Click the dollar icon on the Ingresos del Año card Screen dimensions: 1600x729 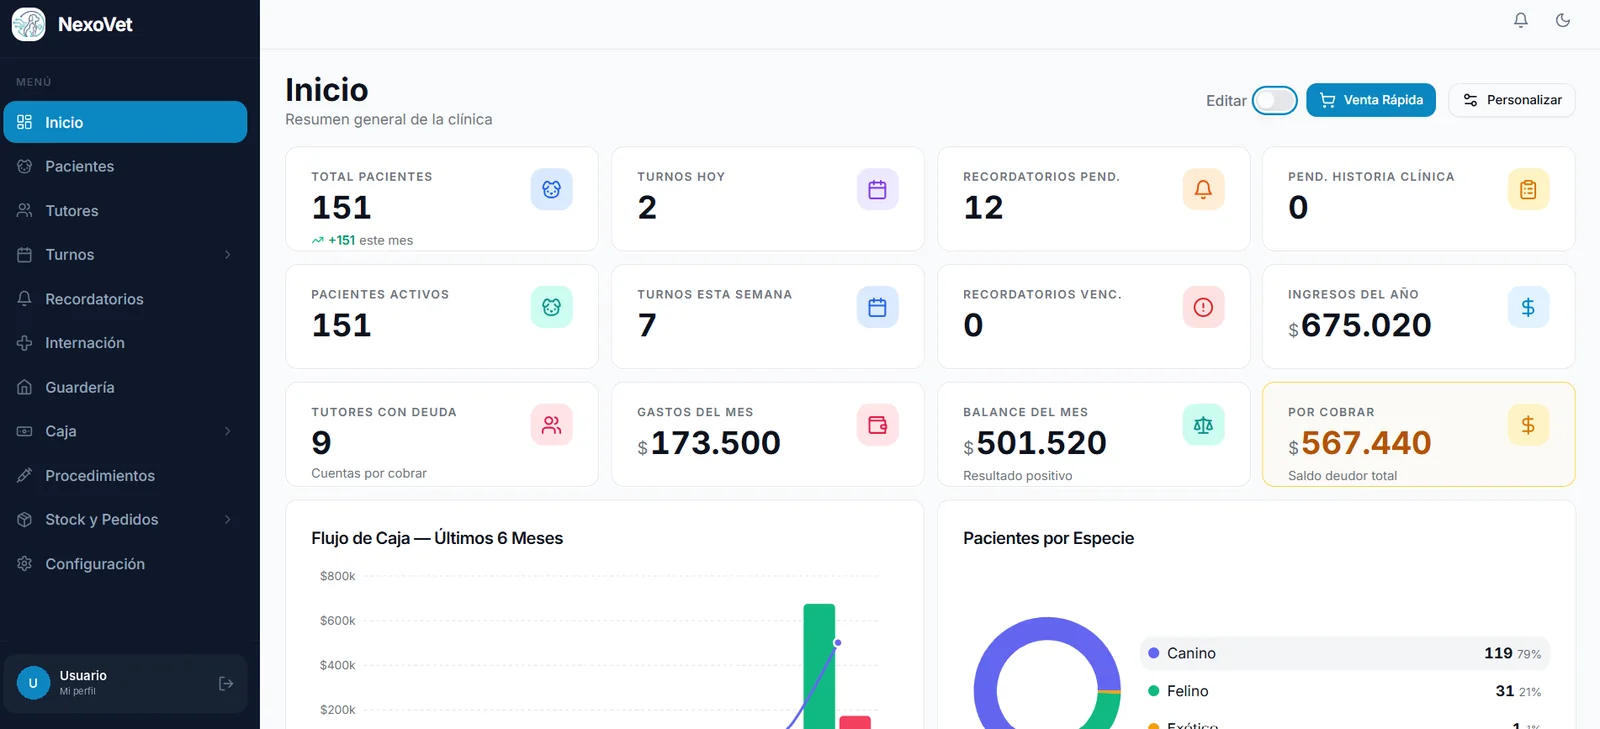pyautogui.click(x=1528, y=307)
